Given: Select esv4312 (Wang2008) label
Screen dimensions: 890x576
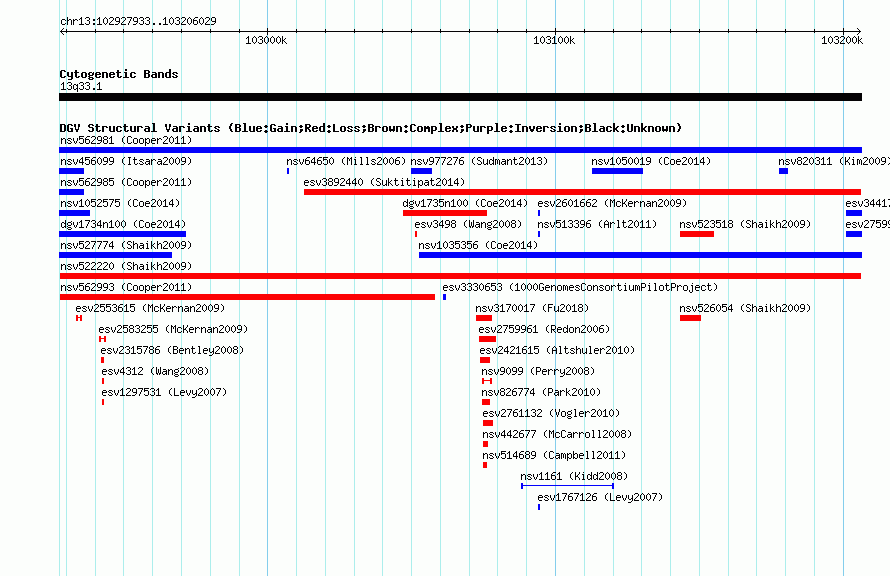Looking at the screenshot, I should [155, 371].
